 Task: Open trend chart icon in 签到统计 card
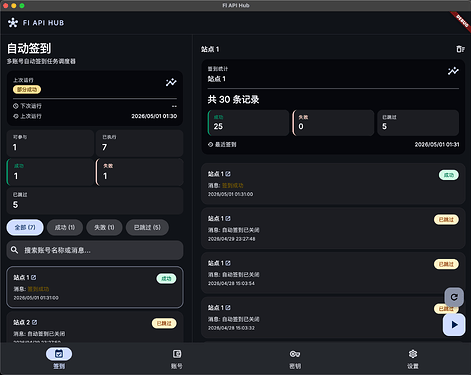[x=453, y=71]
